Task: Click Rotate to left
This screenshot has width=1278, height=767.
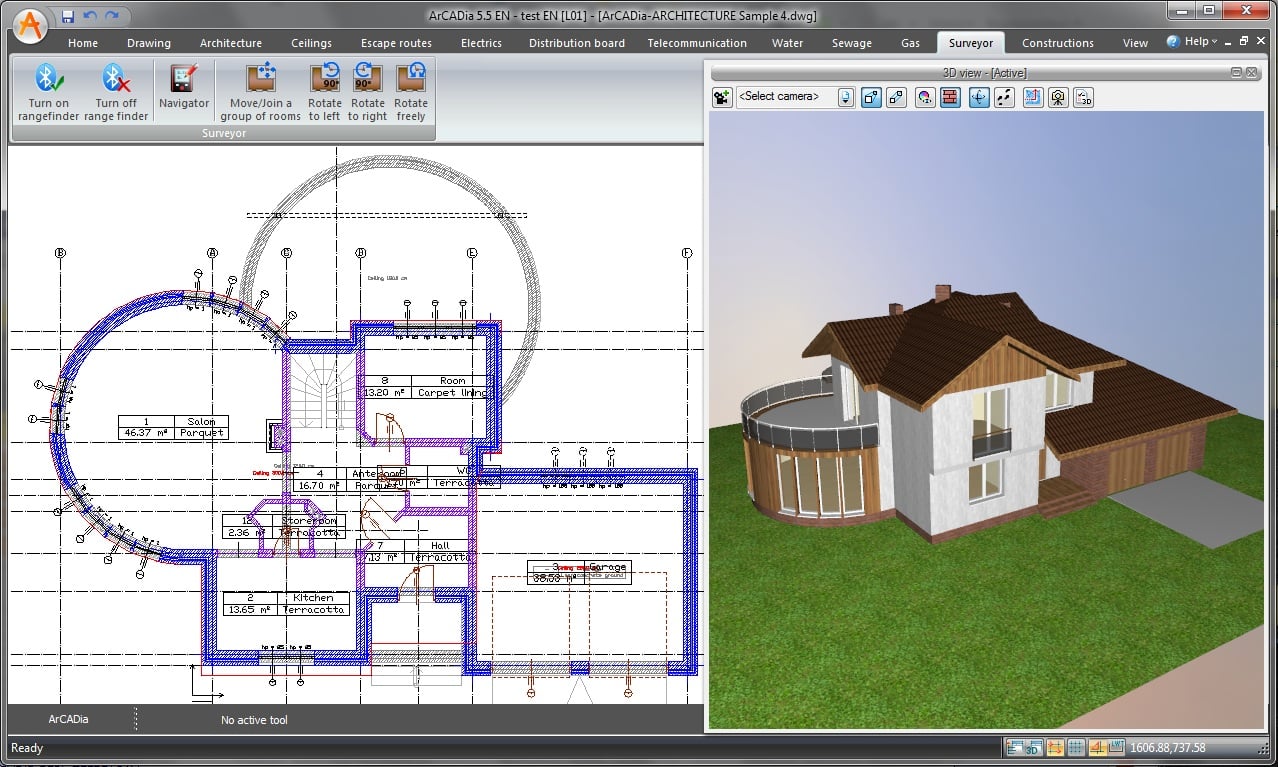Action: [x=324, y=92]
